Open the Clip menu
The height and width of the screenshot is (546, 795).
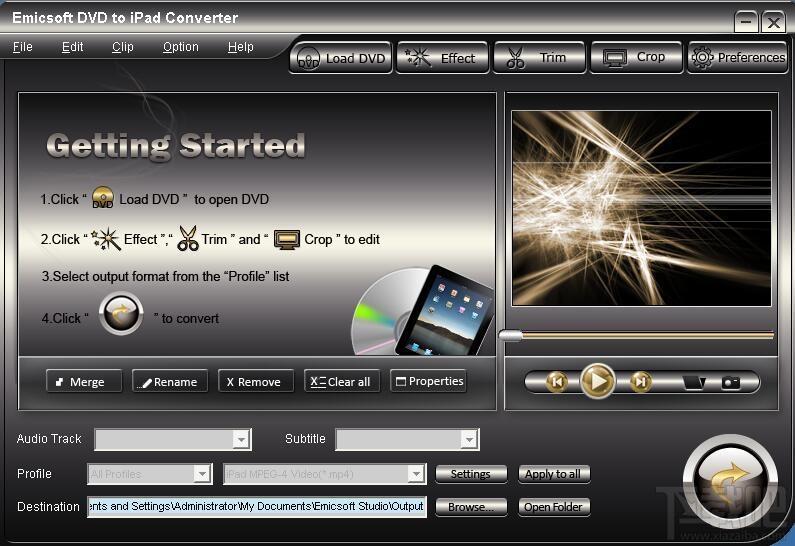123,47
